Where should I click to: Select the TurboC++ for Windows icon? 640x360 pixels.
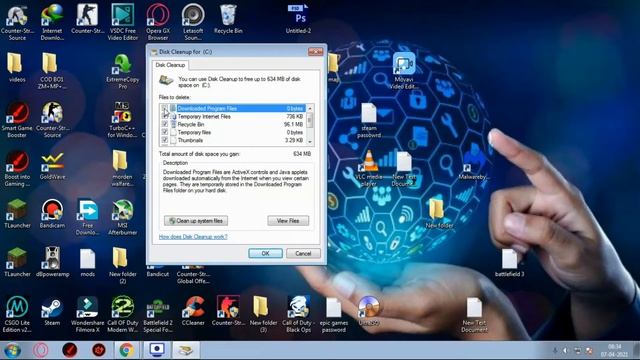[x=122, y=120]
